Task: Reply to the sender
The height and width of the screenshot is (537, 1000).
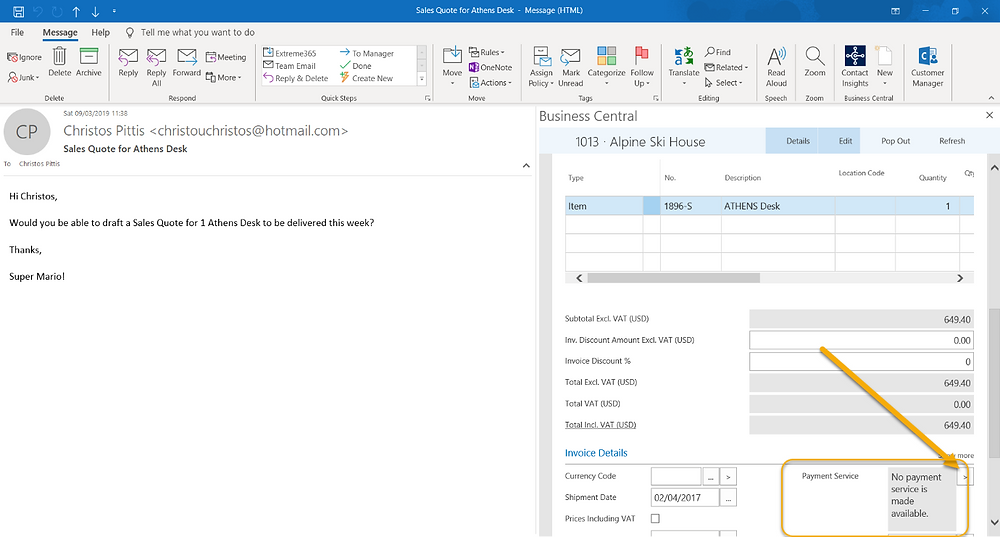Action: (128, 63)
